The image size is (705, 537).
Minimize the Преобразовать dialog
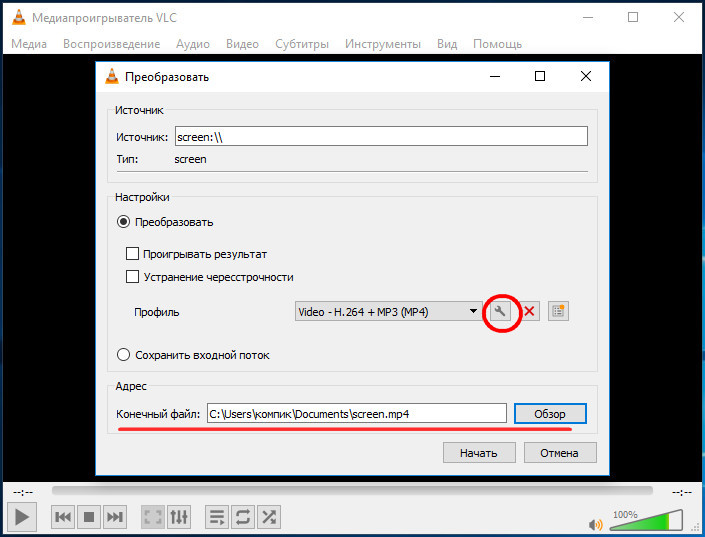pyautogui.click(x=495, y=76)
